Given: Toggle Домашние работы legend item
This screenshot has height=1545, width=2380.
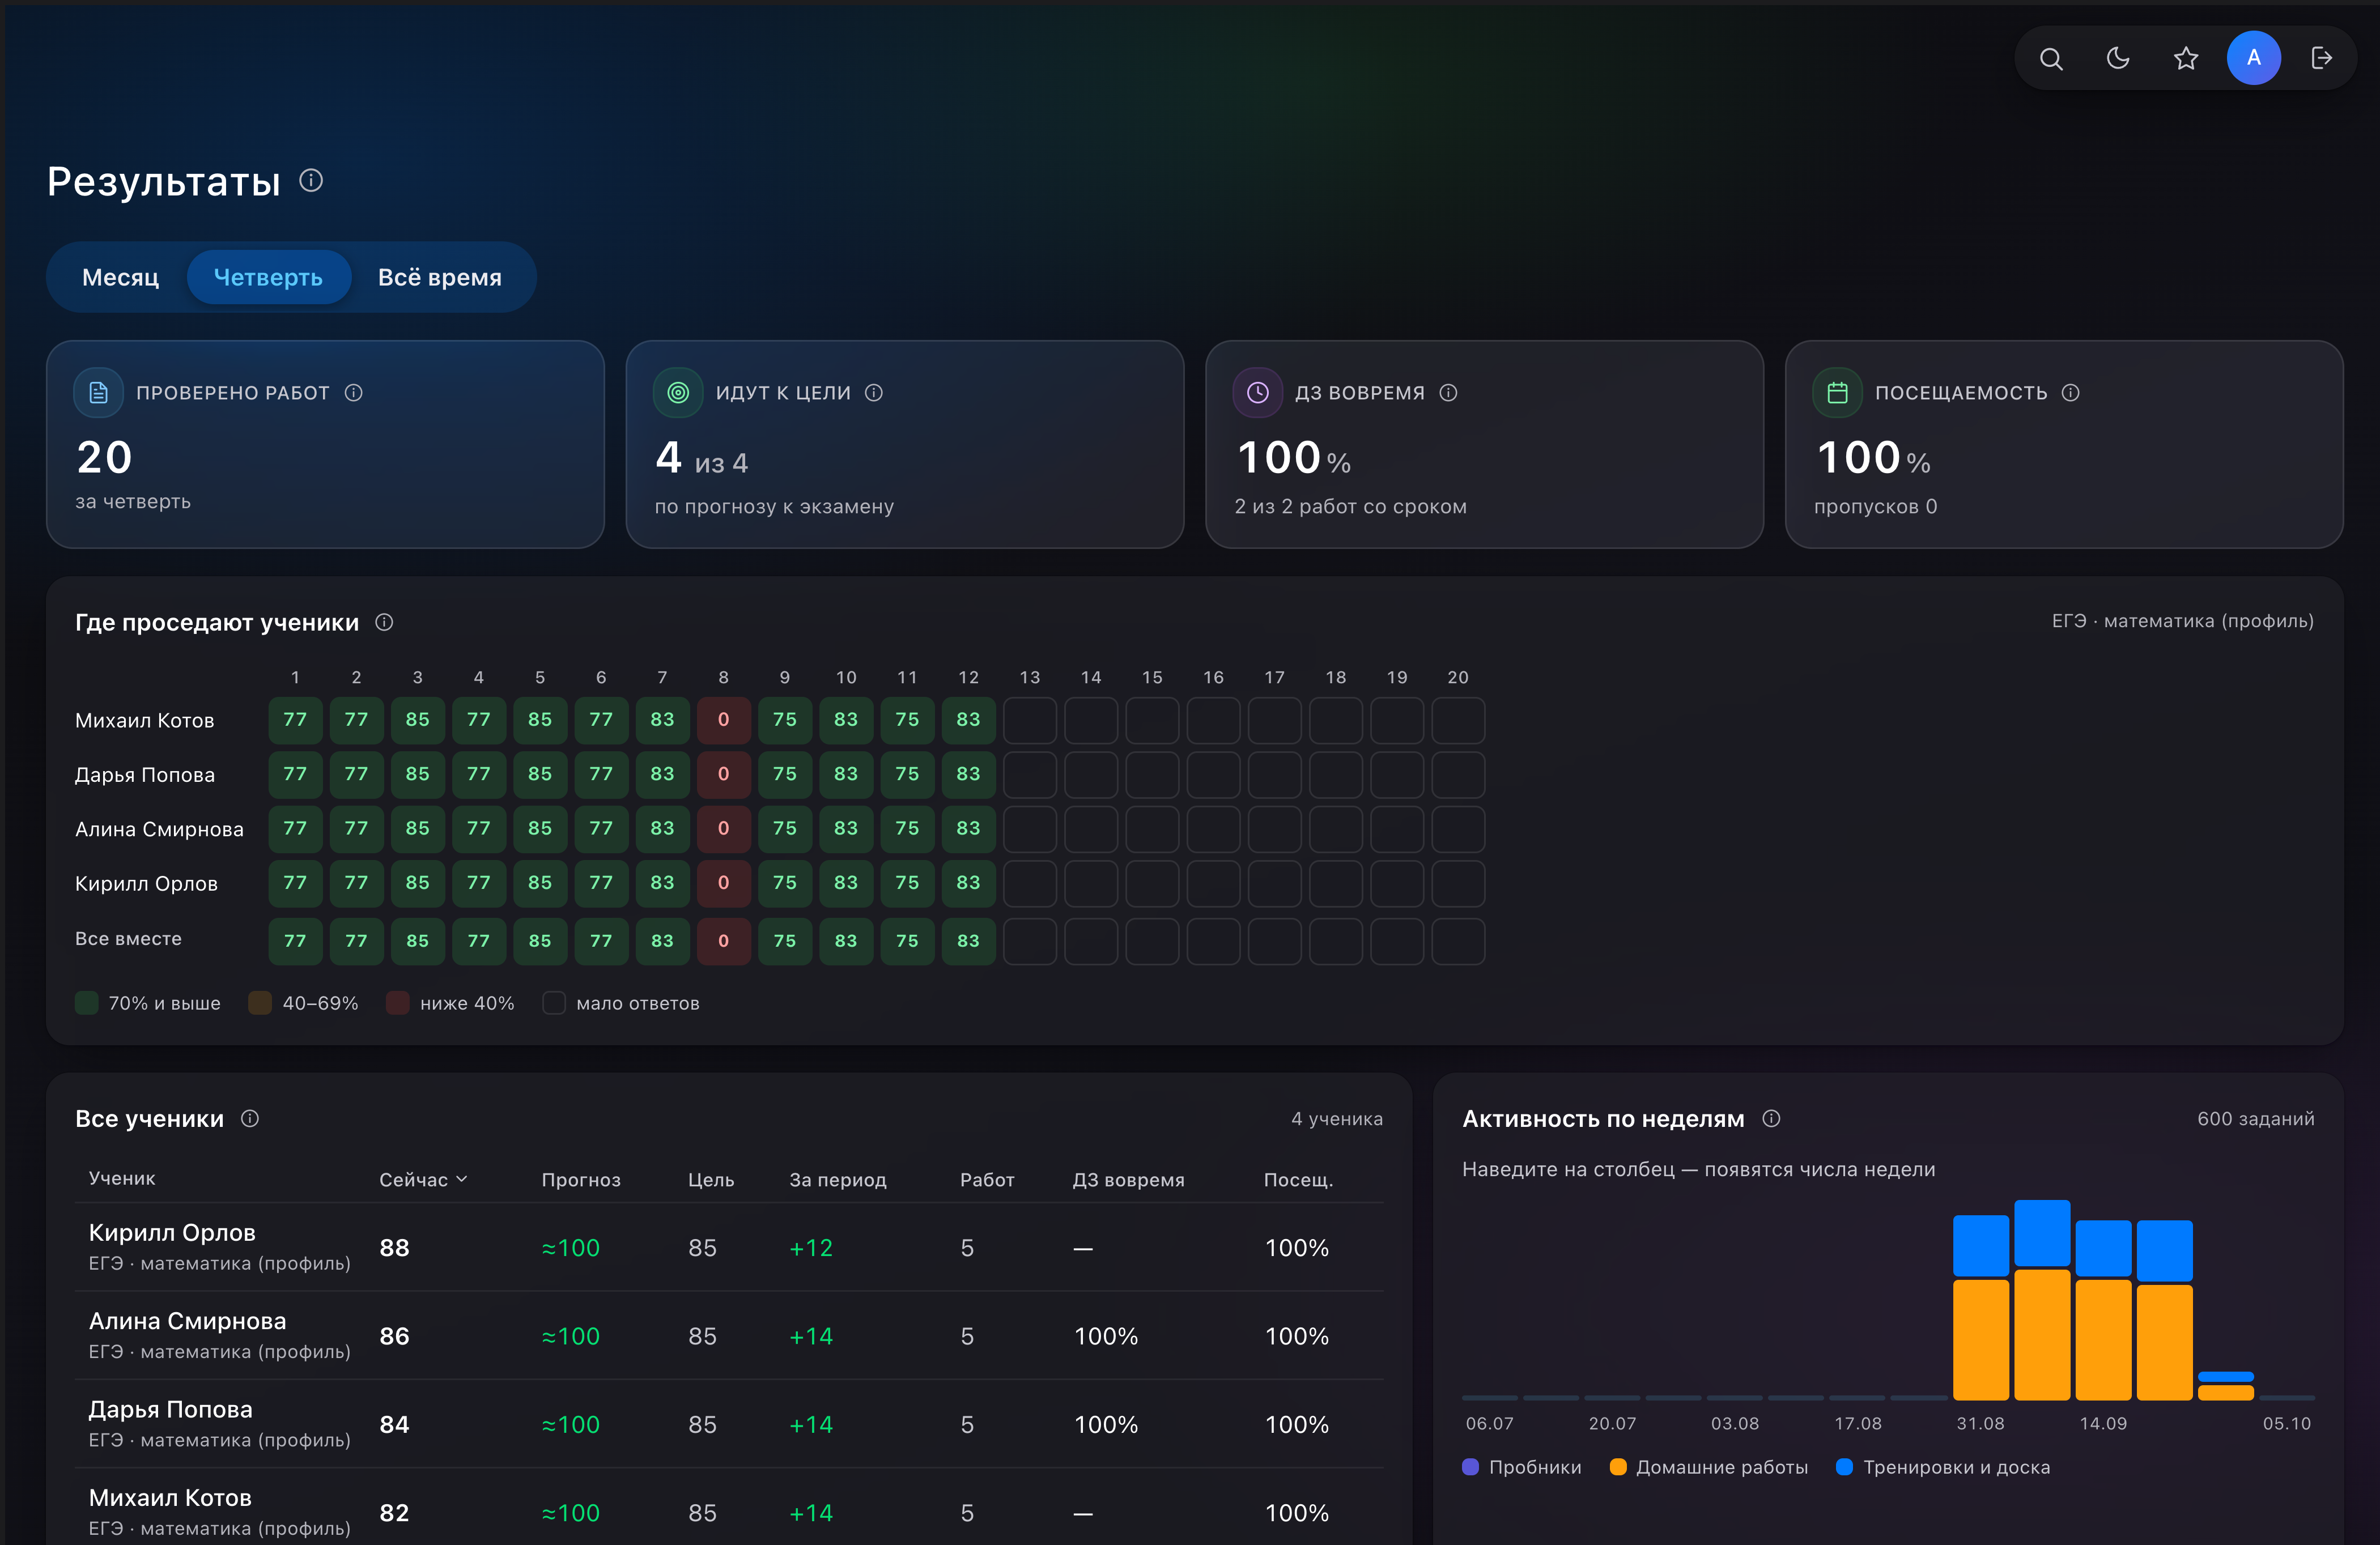Looking at the screenshot, I should tap(1709, 1467).
